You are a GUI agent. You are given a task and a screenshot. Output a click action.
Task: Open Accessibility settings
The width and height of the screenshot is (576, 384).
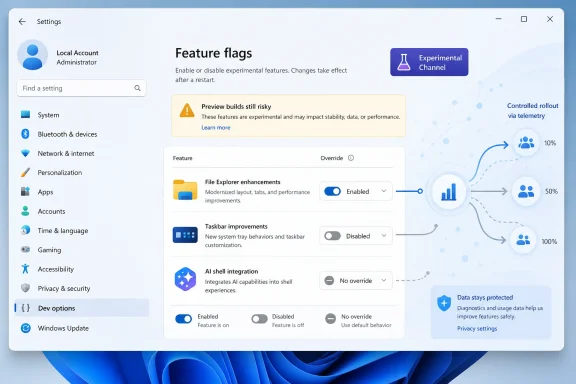click(x=82, y=269)
